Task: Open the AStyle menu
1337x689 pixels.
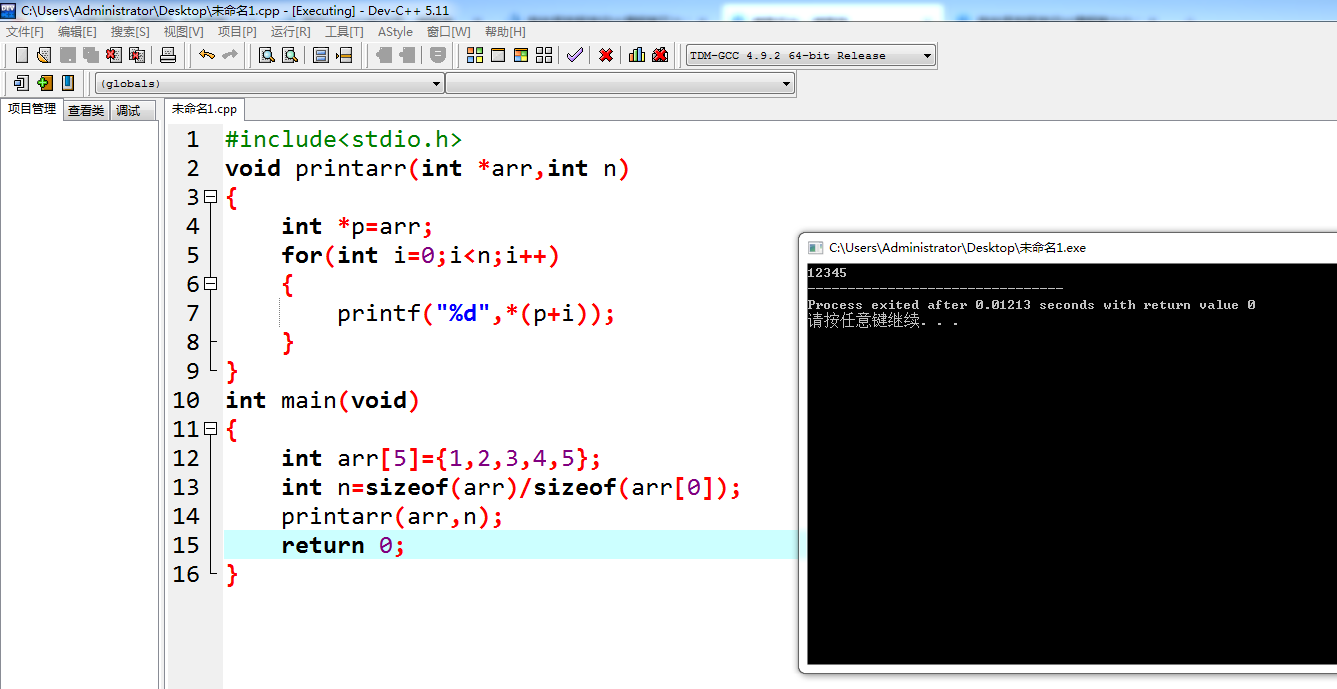Action: [x=395, y=32]
